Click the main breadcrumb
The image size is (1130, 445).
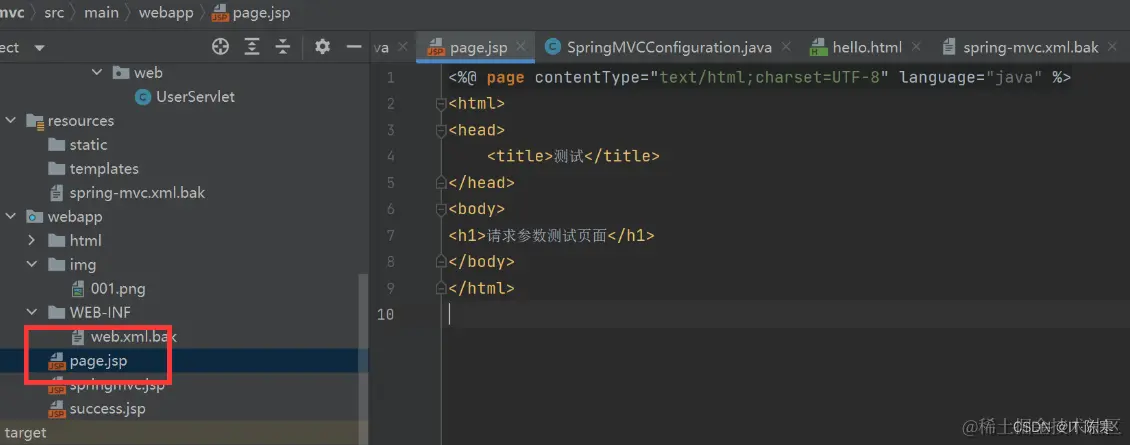click(101, 13)
